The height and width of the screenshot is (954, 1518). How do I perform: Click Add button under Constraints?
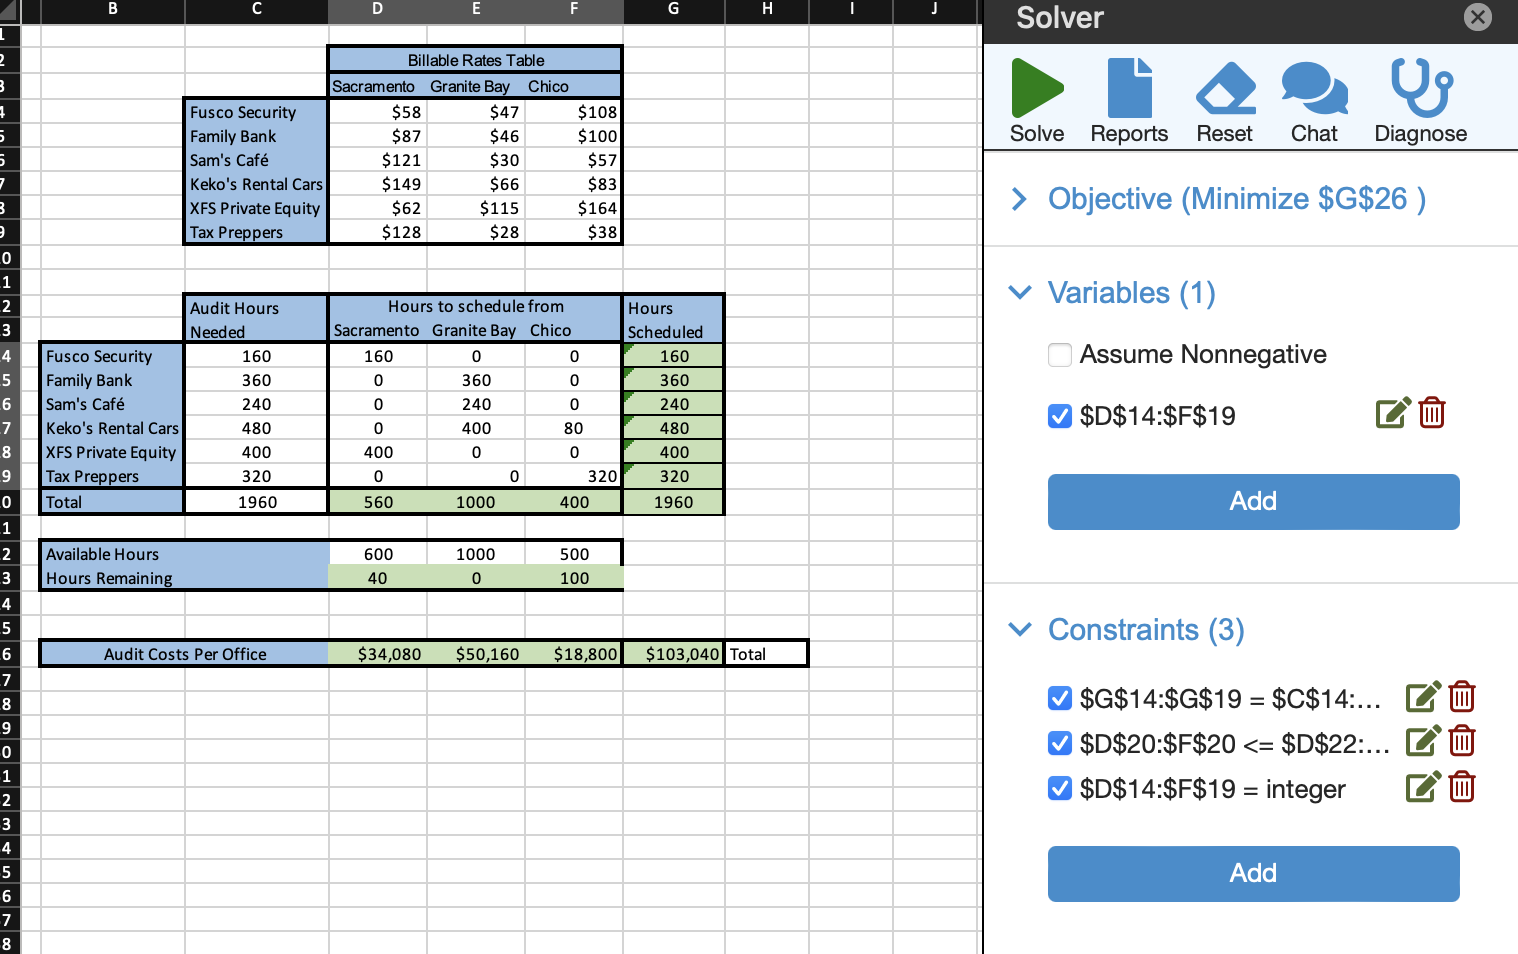[1253, 873]
